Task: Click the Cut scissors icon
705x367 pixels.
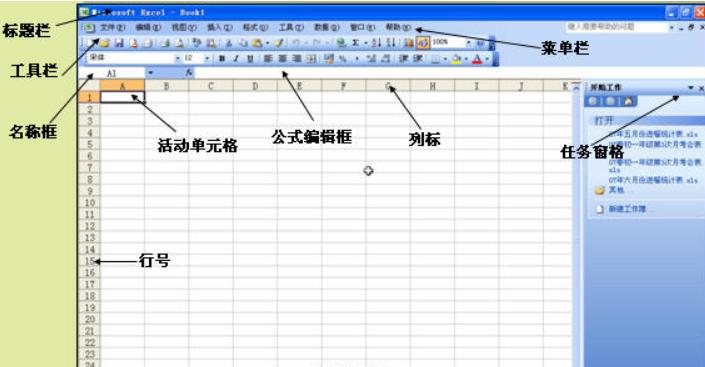Action: point(228,43)
